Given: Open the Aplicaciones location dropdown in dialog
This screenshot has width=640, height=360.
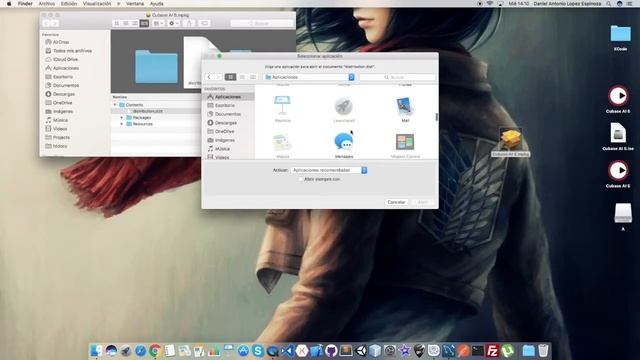Looking at the screenshot, I should pyautogui.click(x=309, y=77).
